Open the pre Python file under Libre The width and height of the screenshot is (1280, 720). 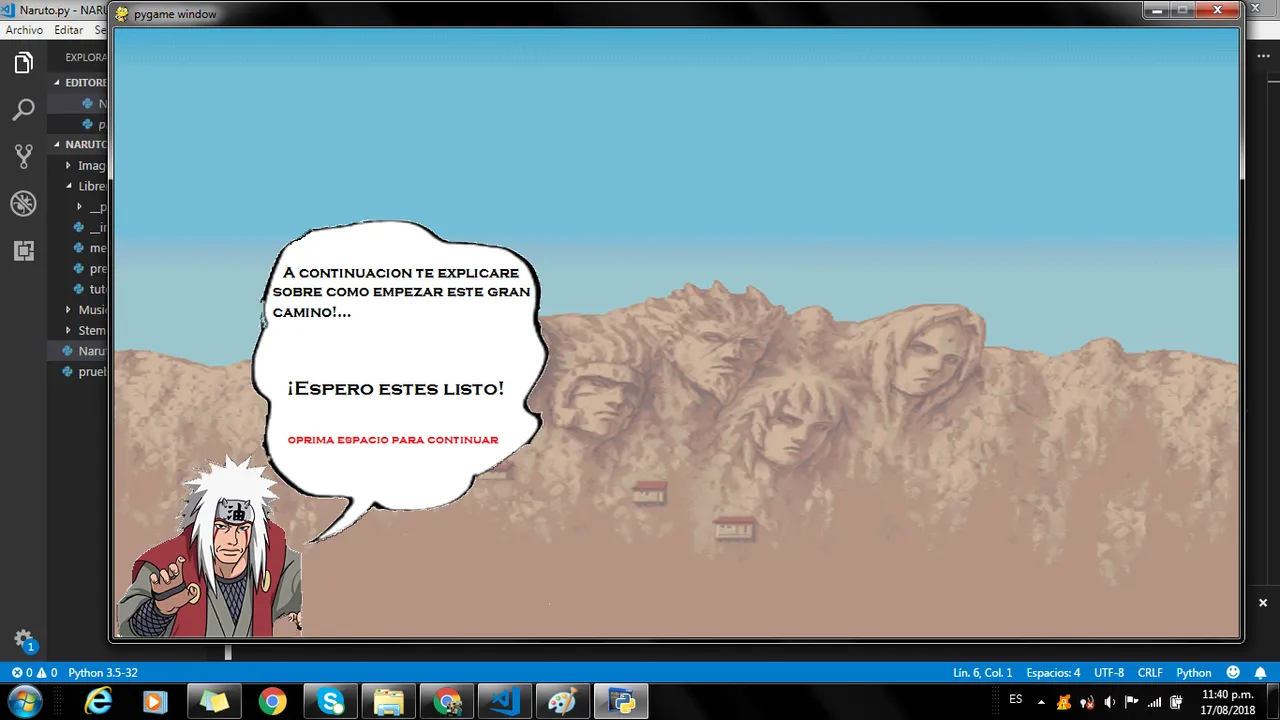(78, 269)
